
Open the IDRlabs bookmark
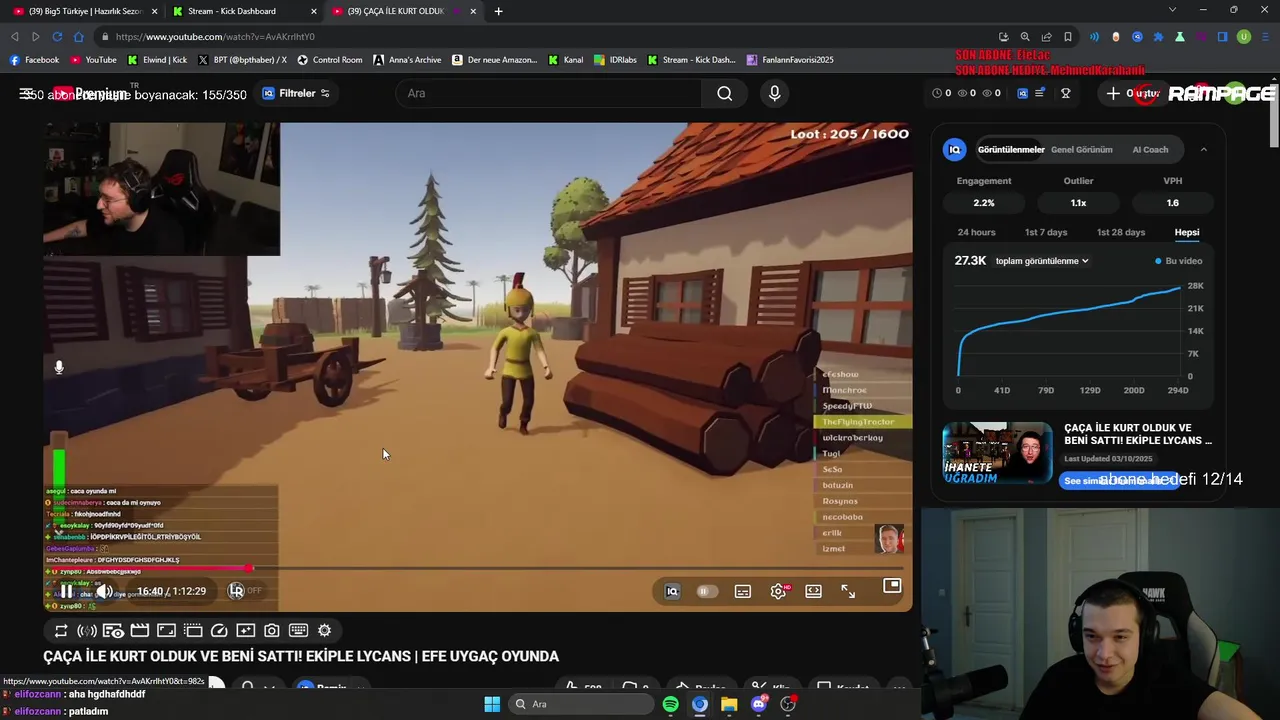[x=615, y=60]
